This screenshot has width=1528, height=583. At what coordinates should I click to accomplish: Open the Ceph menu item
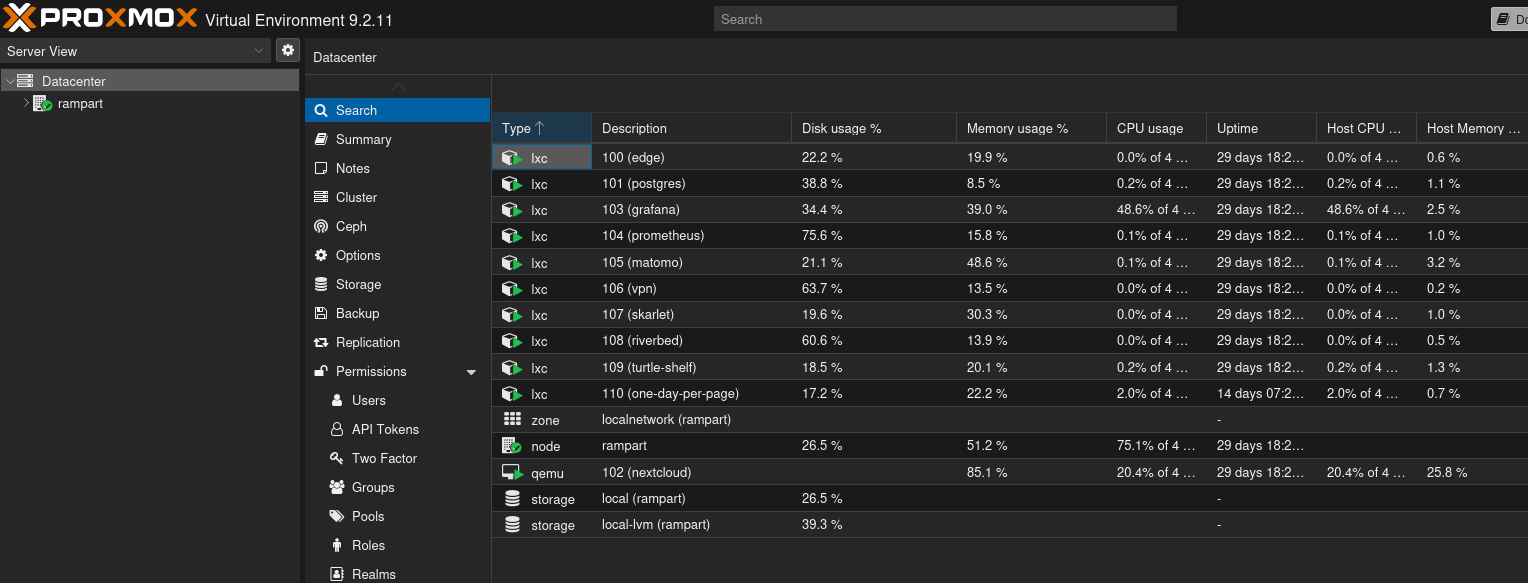click(397, 226)
